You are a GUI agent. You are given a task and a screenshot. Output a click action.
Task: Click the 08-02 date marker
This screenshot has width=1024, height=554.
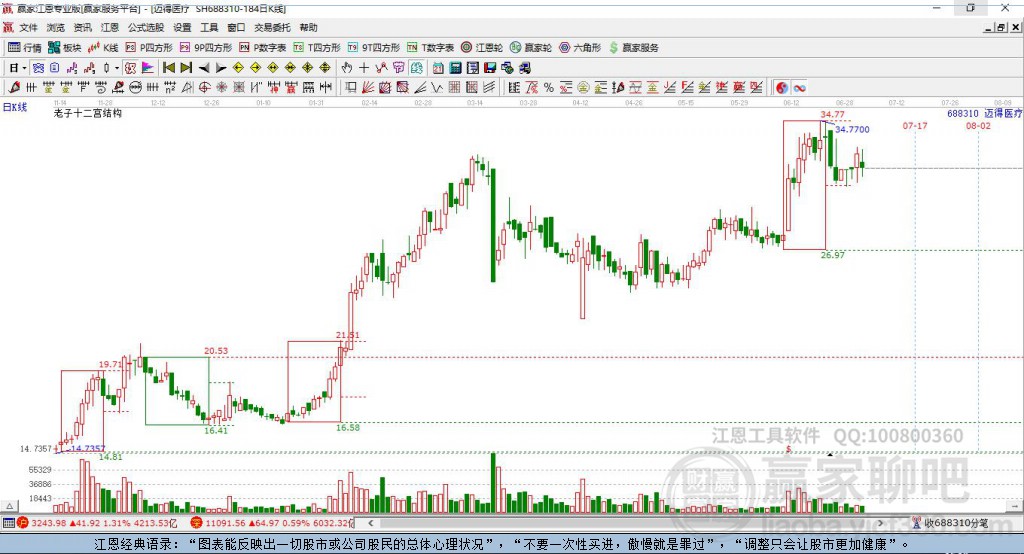[x=978, y=125]
